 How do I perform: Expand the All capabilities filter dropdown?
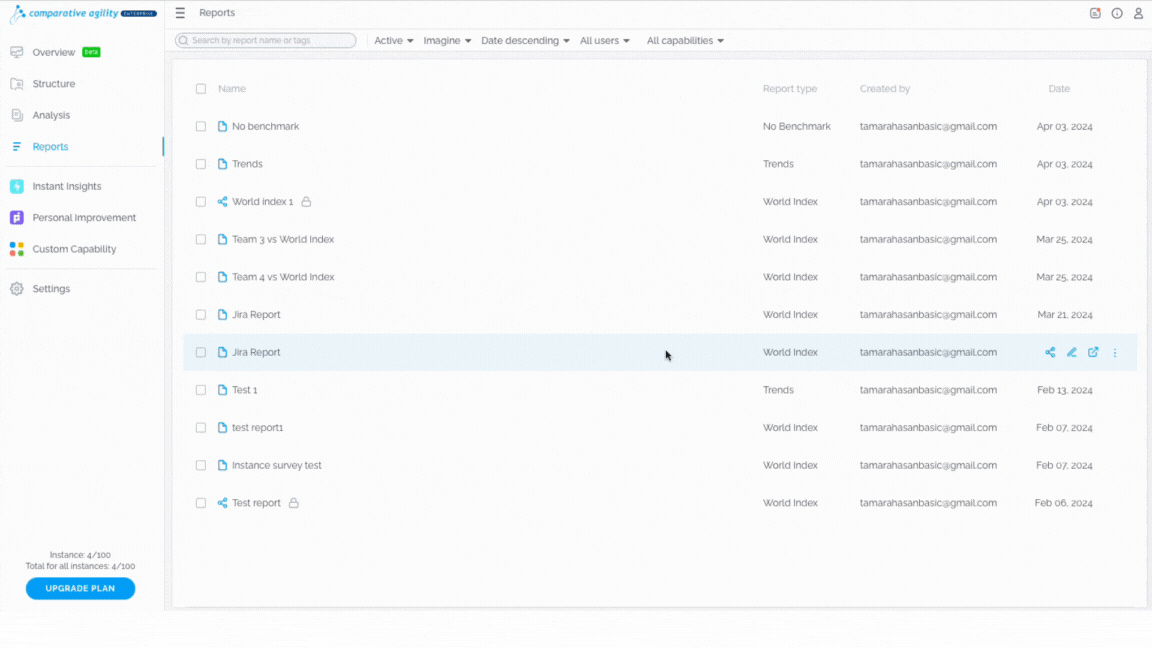coord(685,40)
